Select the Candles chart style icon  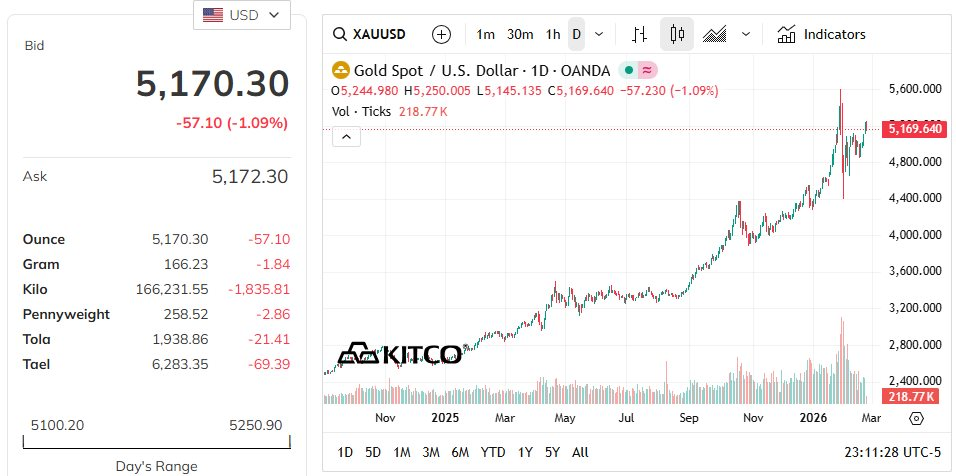[677, 34]
